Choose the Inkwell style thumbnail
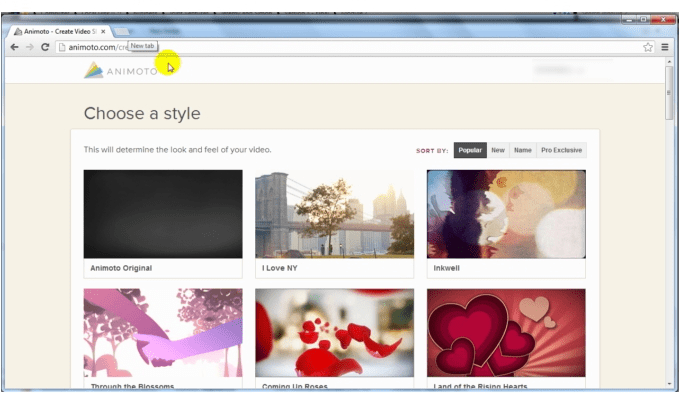The width and height of the screenshot is (680, 393). tap(506, 214)
